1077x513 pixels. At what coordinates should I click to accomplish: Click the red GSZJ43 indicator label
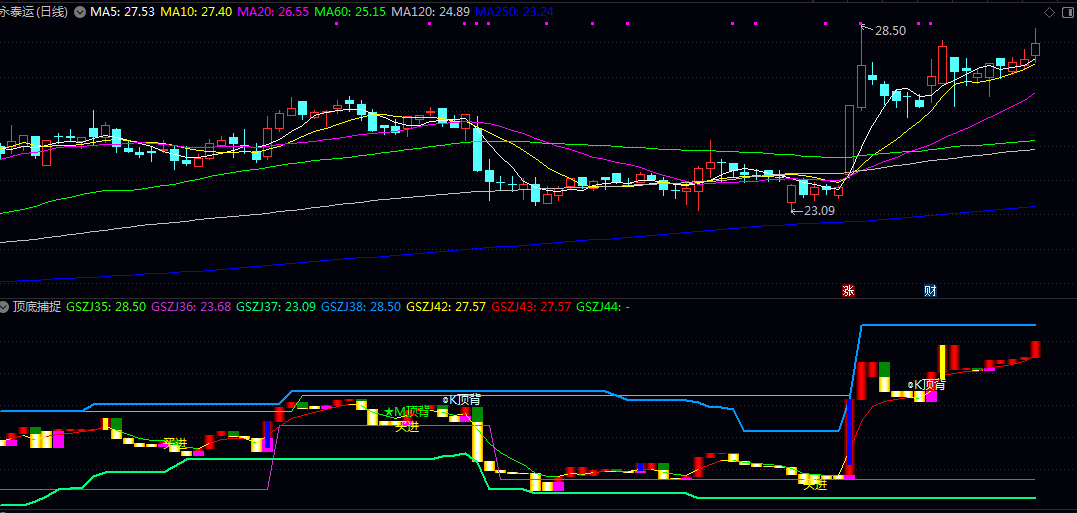click(530, 306)
